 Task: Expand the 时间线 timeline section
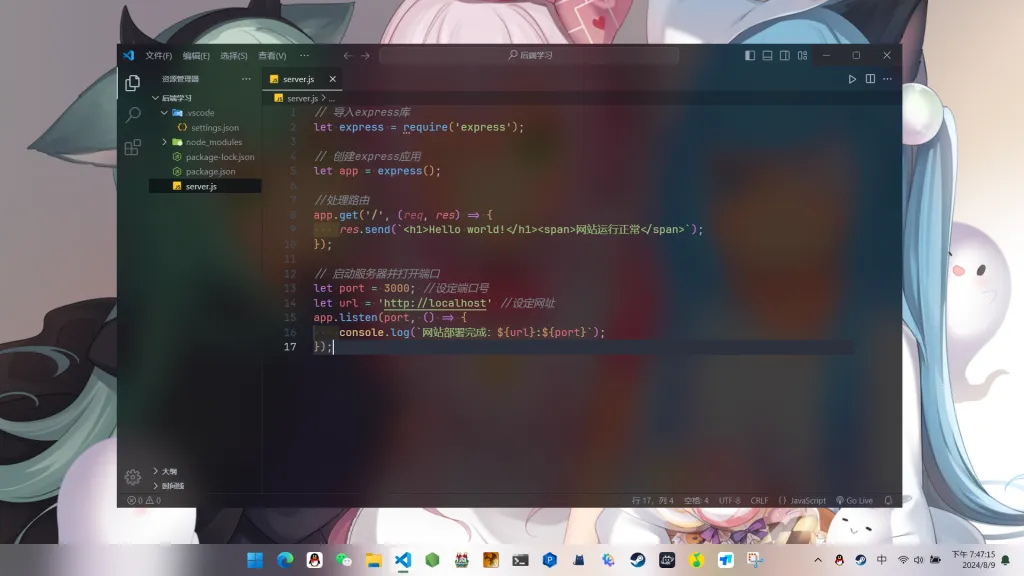pyautogui.click(x=172, y=486)
